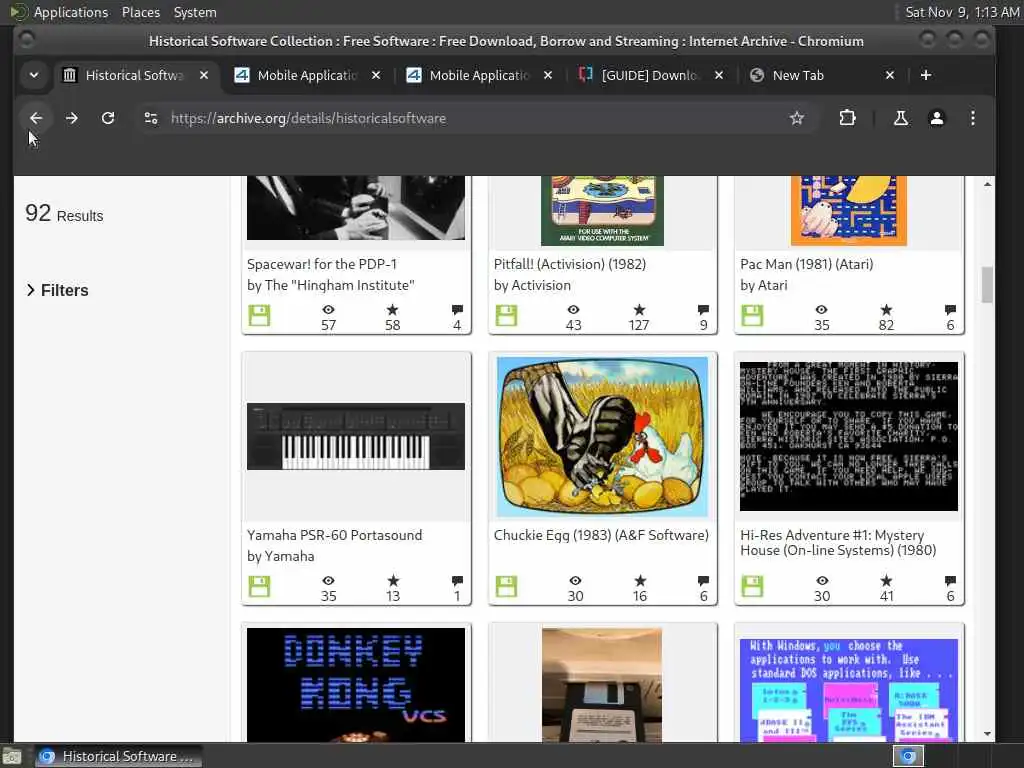Click the Mystery House screenshot thumbnail

[849, 436]
